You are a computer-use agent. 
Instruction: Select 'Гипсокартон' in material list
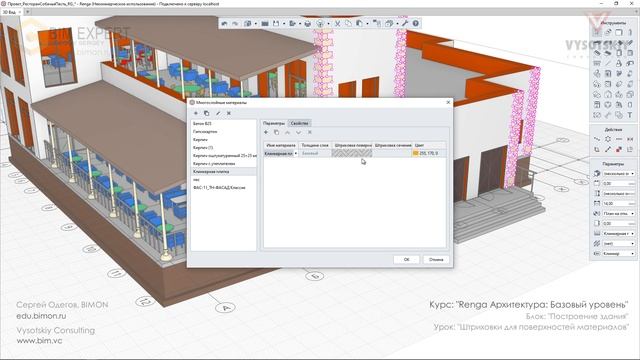[224, 131]
